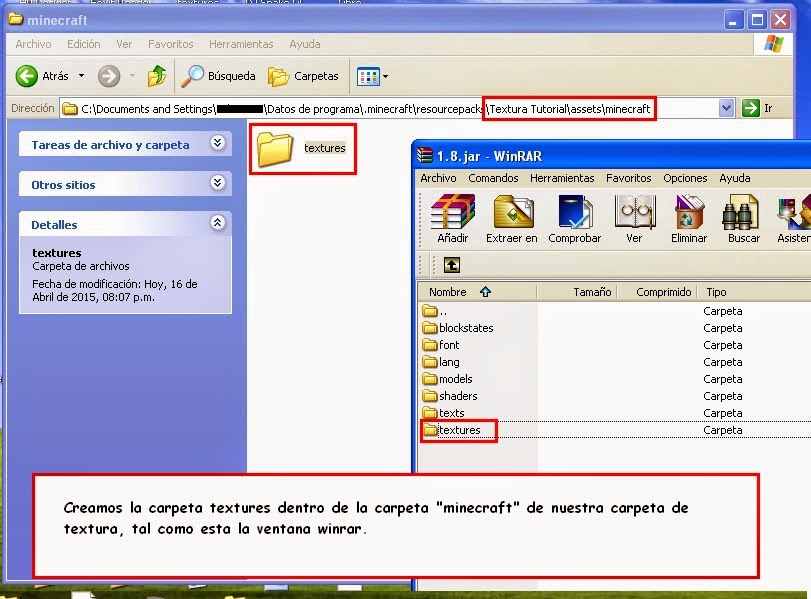Viewport: 811px width, 599px height.
Task: Expand the Otros sitios panel
Action: pos(218,183)
